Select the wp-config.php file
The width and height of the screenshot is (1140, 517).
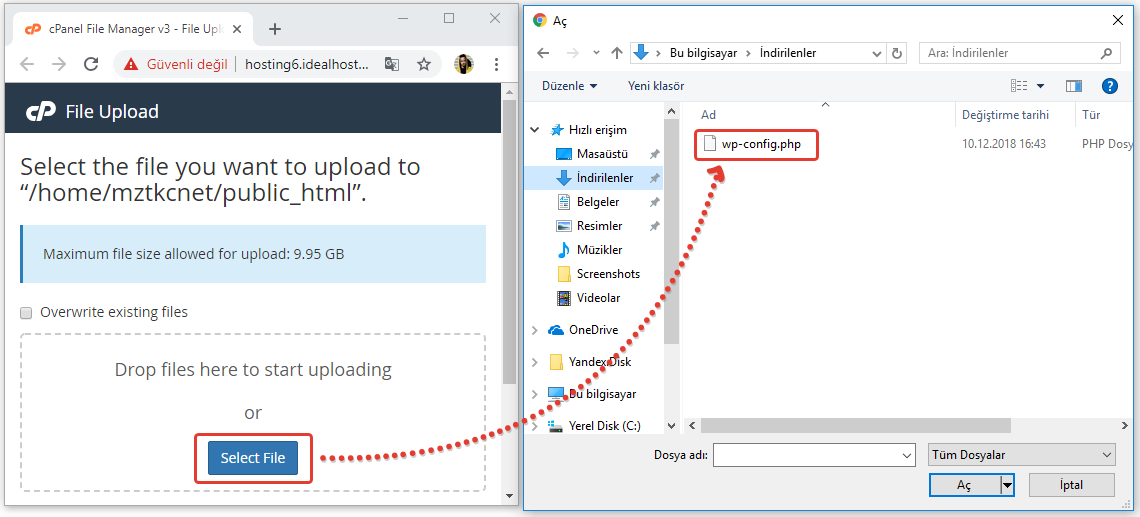pyautogui.click(x=760, y=144)
